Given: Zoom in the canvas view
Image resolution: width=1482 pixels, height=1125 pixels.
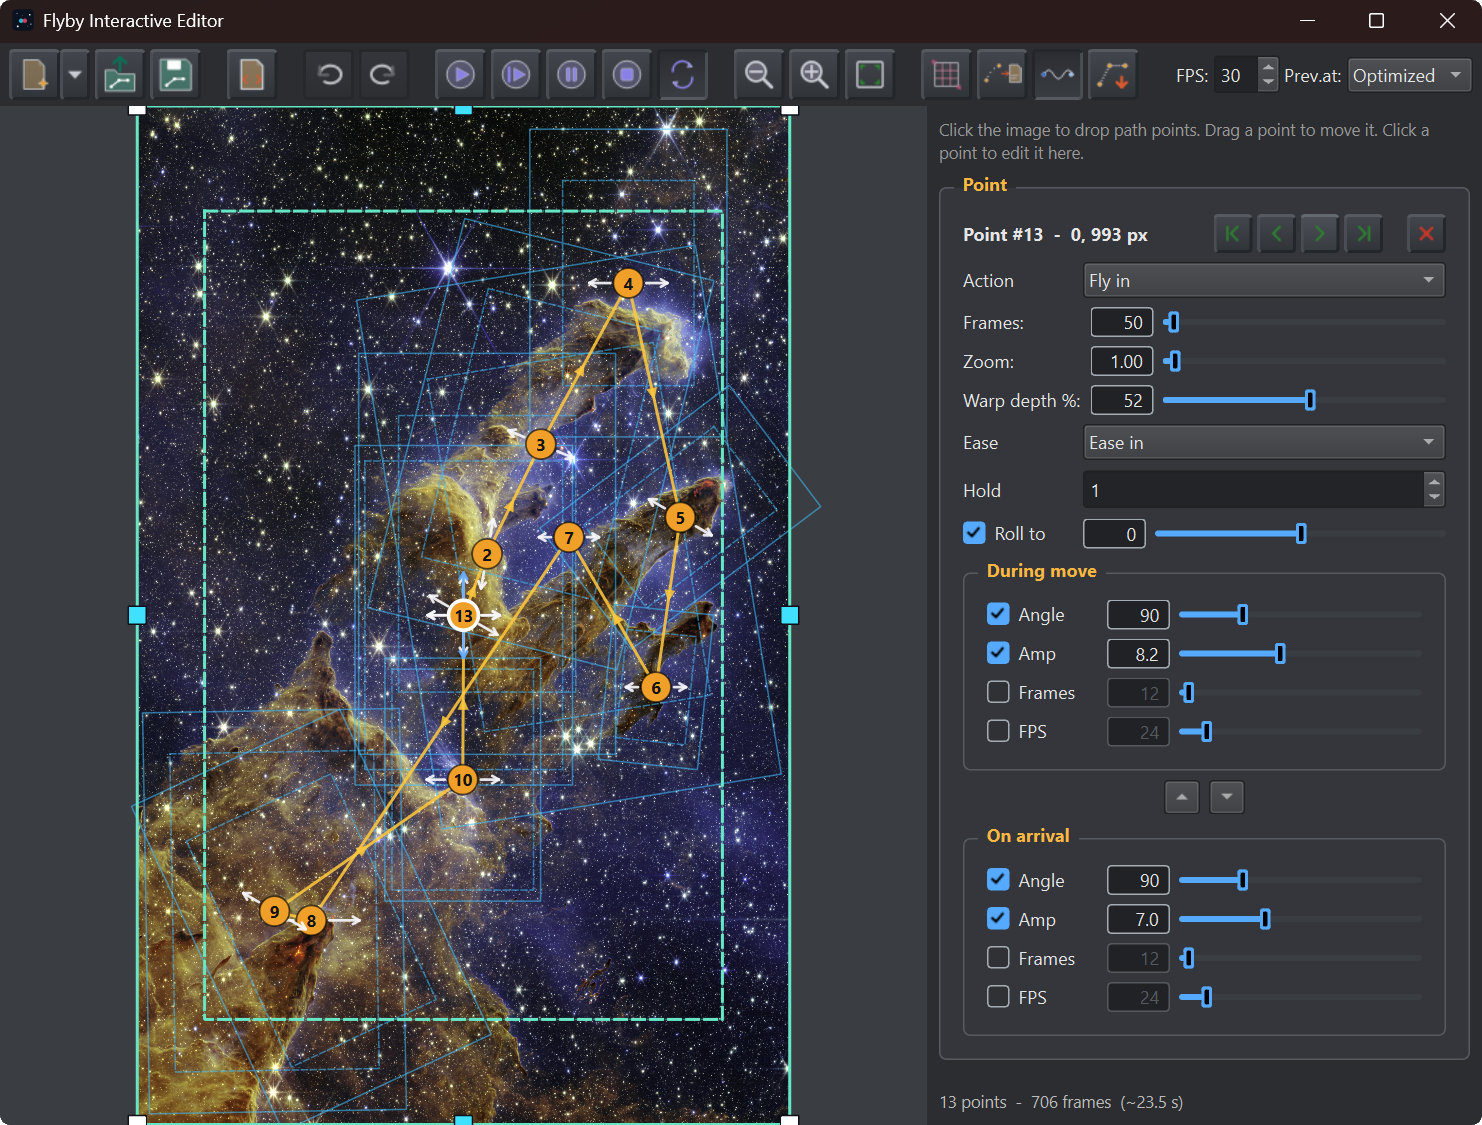Looking at the screenshot, I should tap(814, 75).
